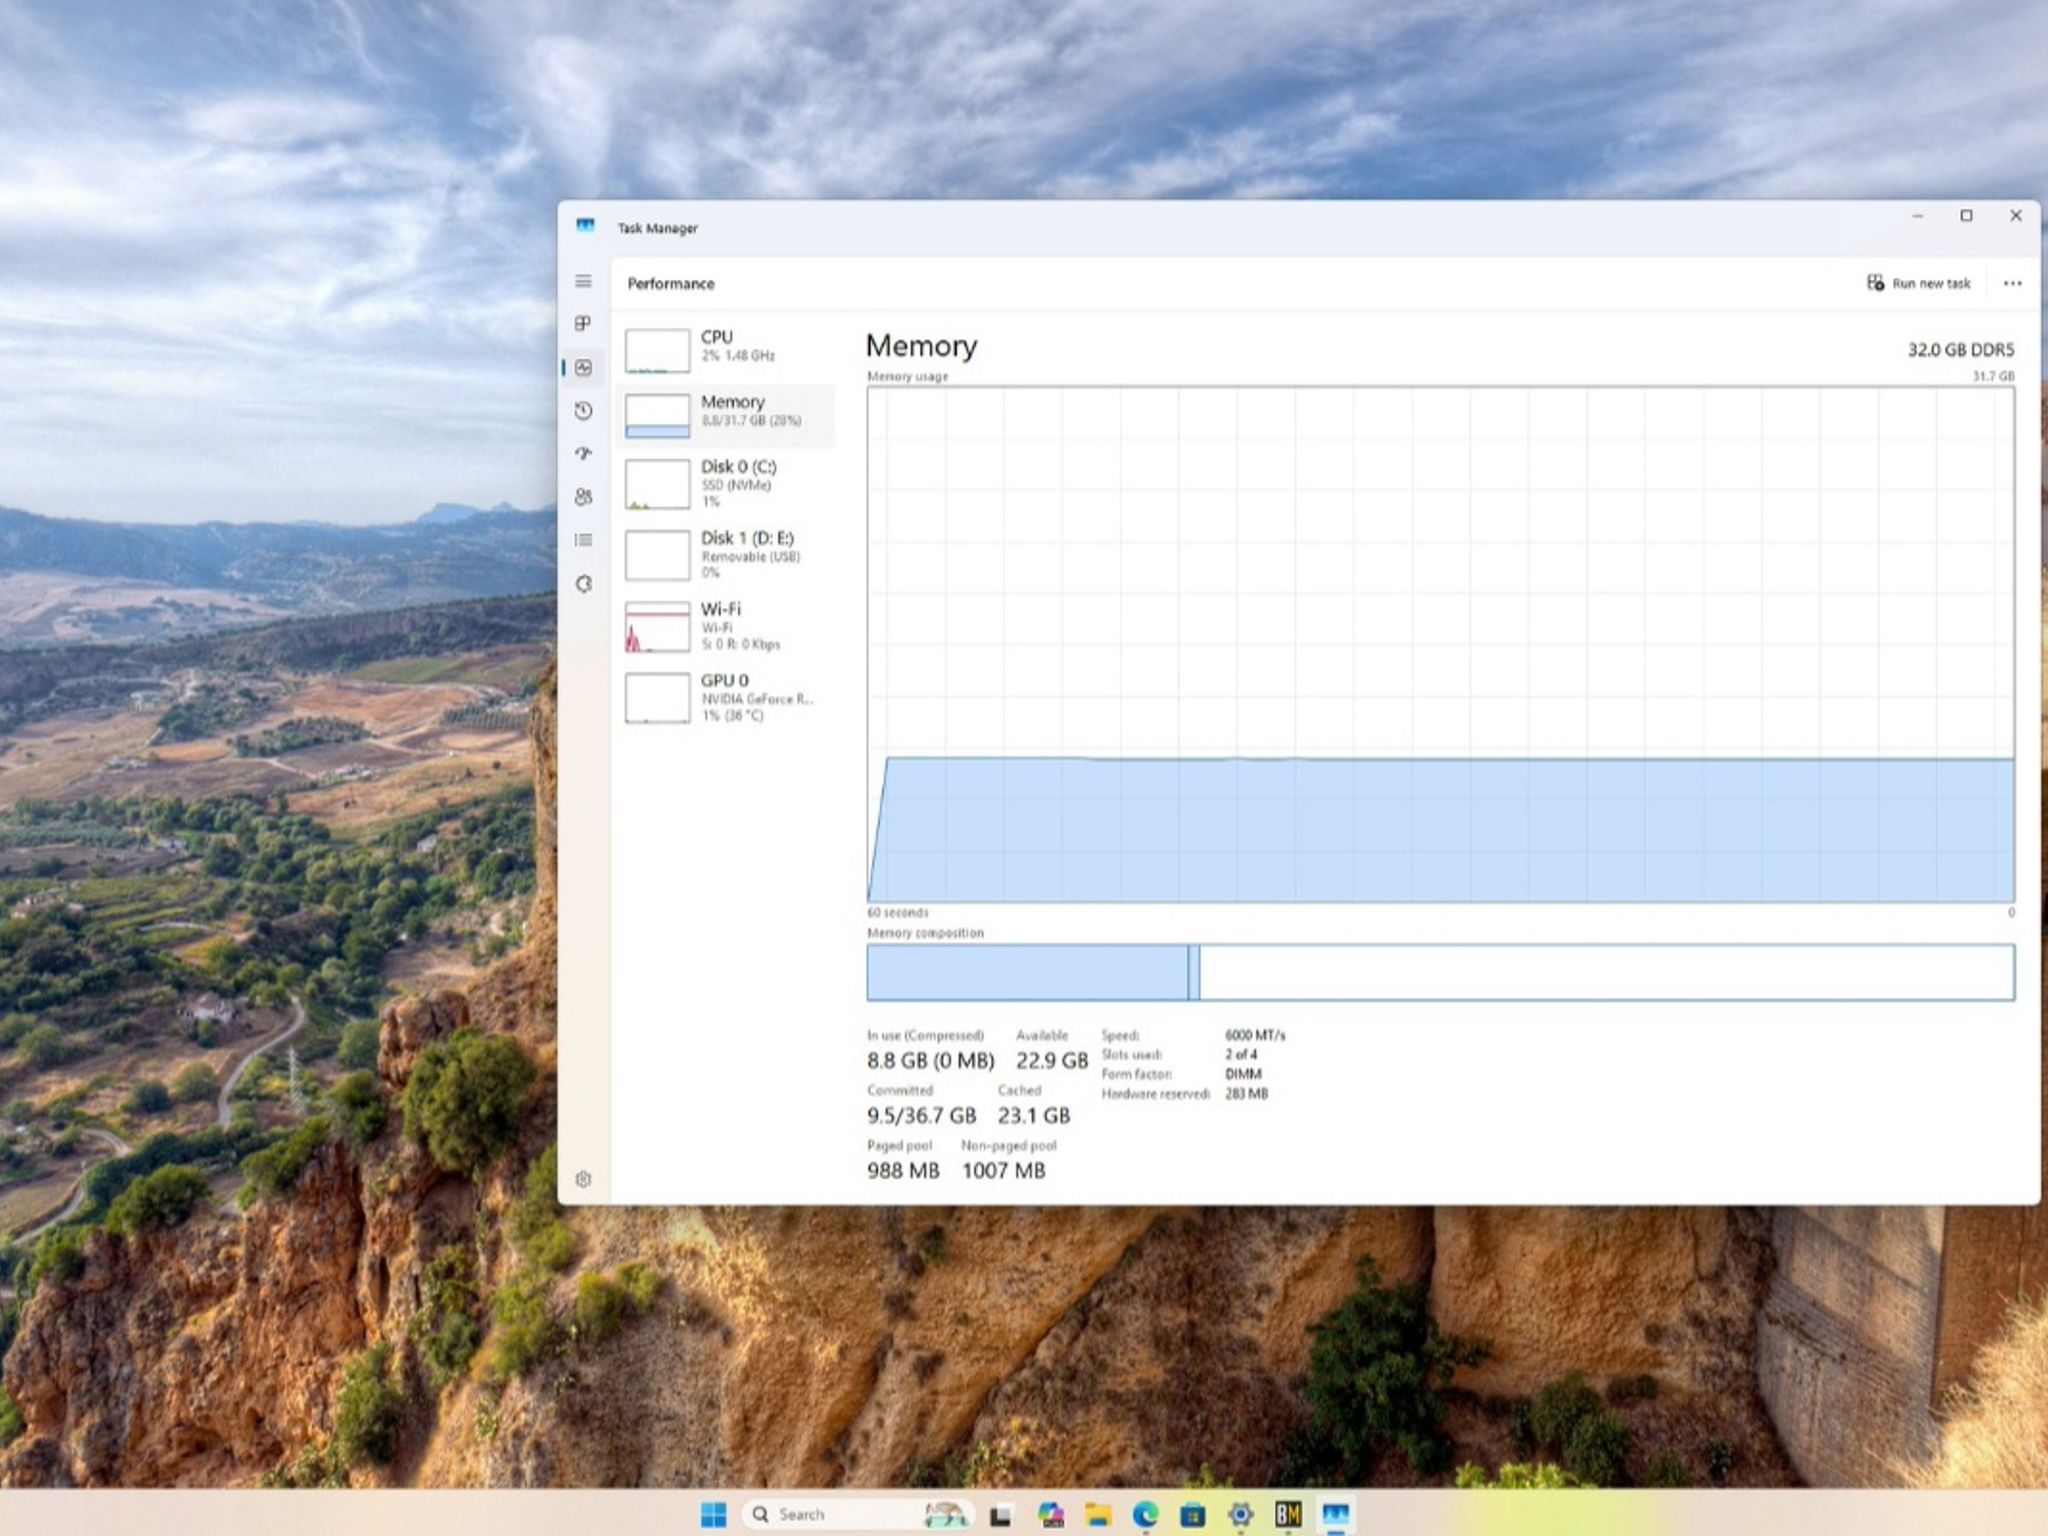The height and width of the screenshot is (1536, 2048).
Task: Click Task Manager taskbar icon
Action: click(x=1336, y=1515)
